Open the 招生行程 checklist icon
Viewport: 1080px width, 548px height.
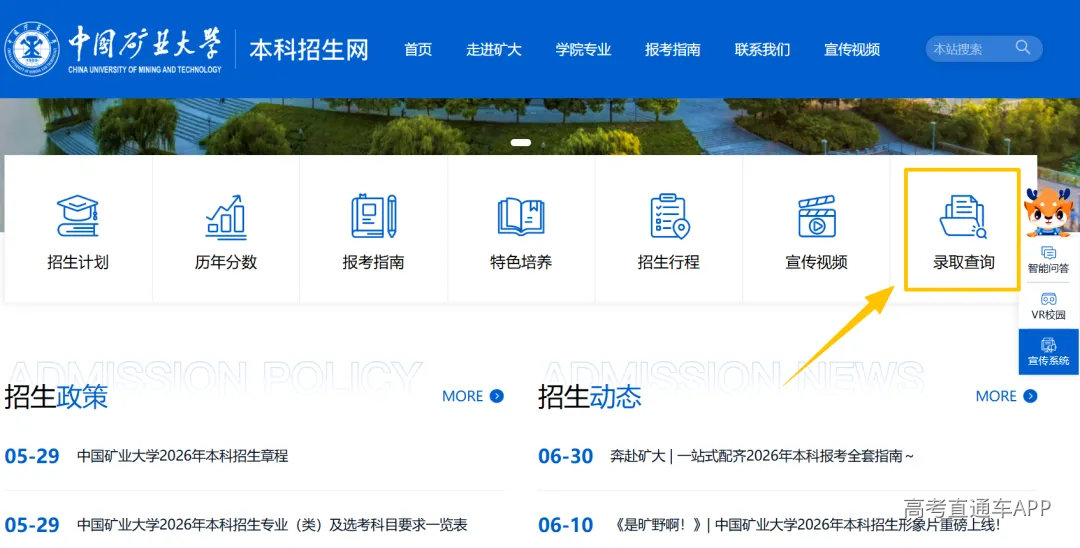pos(669,216)
